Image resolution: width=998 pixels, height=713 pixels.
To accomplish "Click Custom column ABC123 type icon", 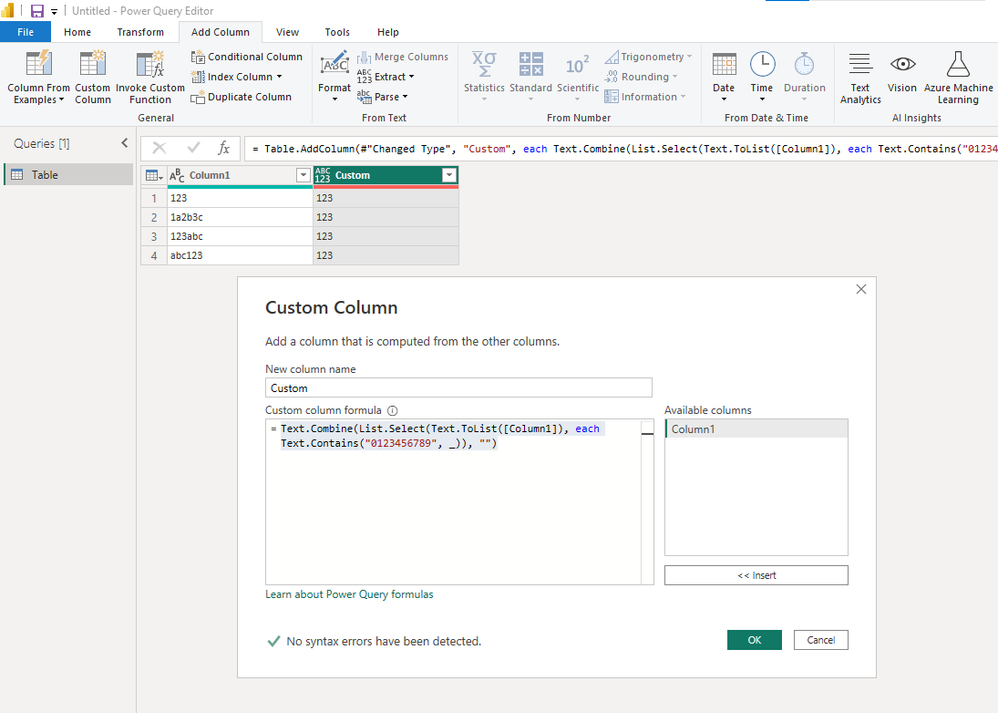I will pos(323,175).
